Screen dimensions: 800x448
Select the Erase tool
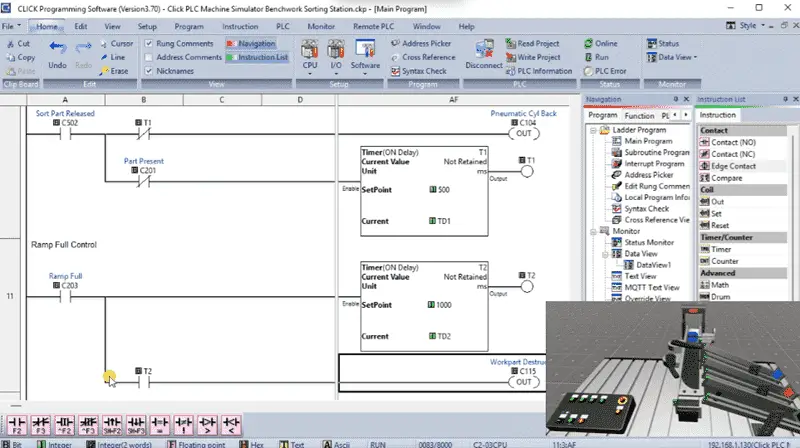[114, 71]
